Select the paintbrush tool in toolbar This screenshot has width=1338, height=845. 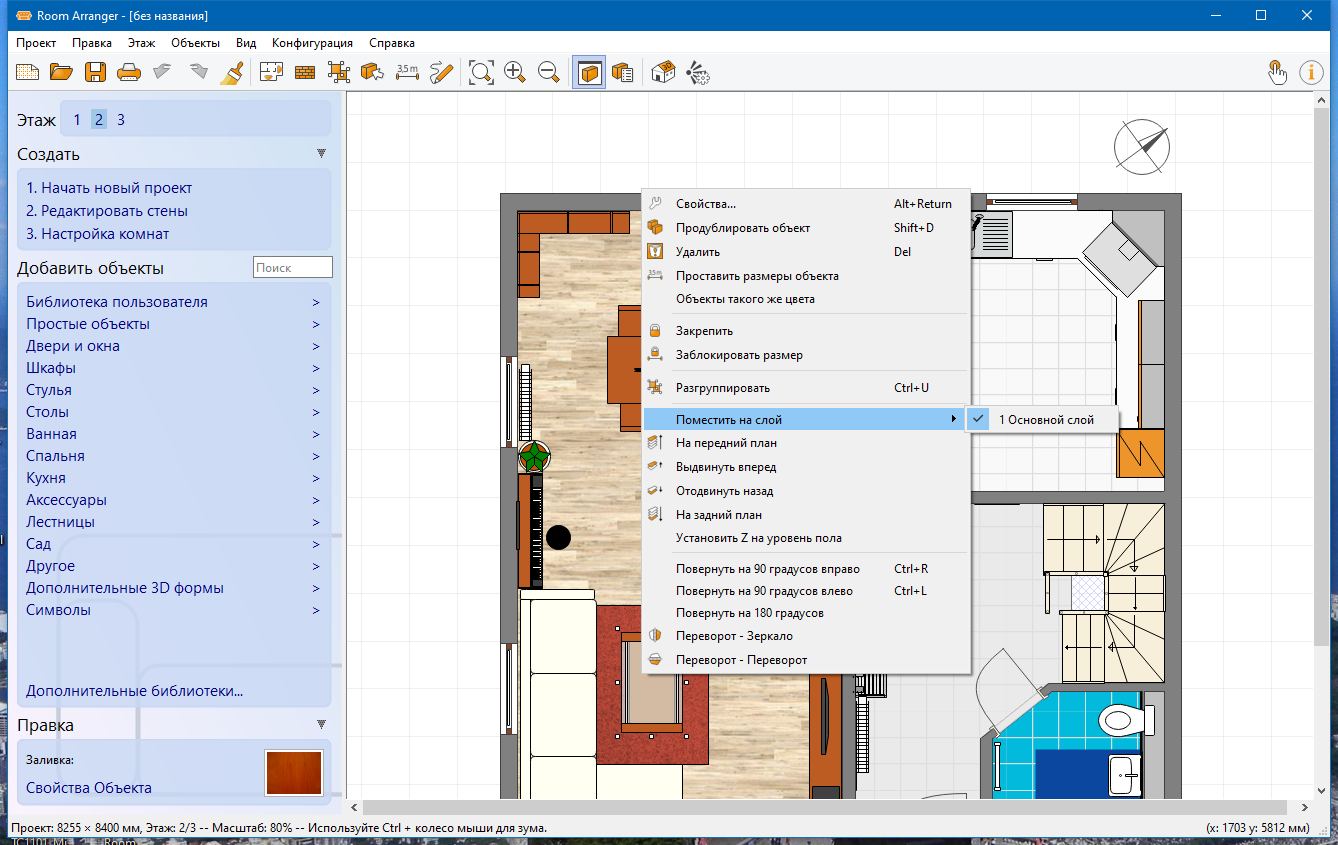(x=232, y=72)
